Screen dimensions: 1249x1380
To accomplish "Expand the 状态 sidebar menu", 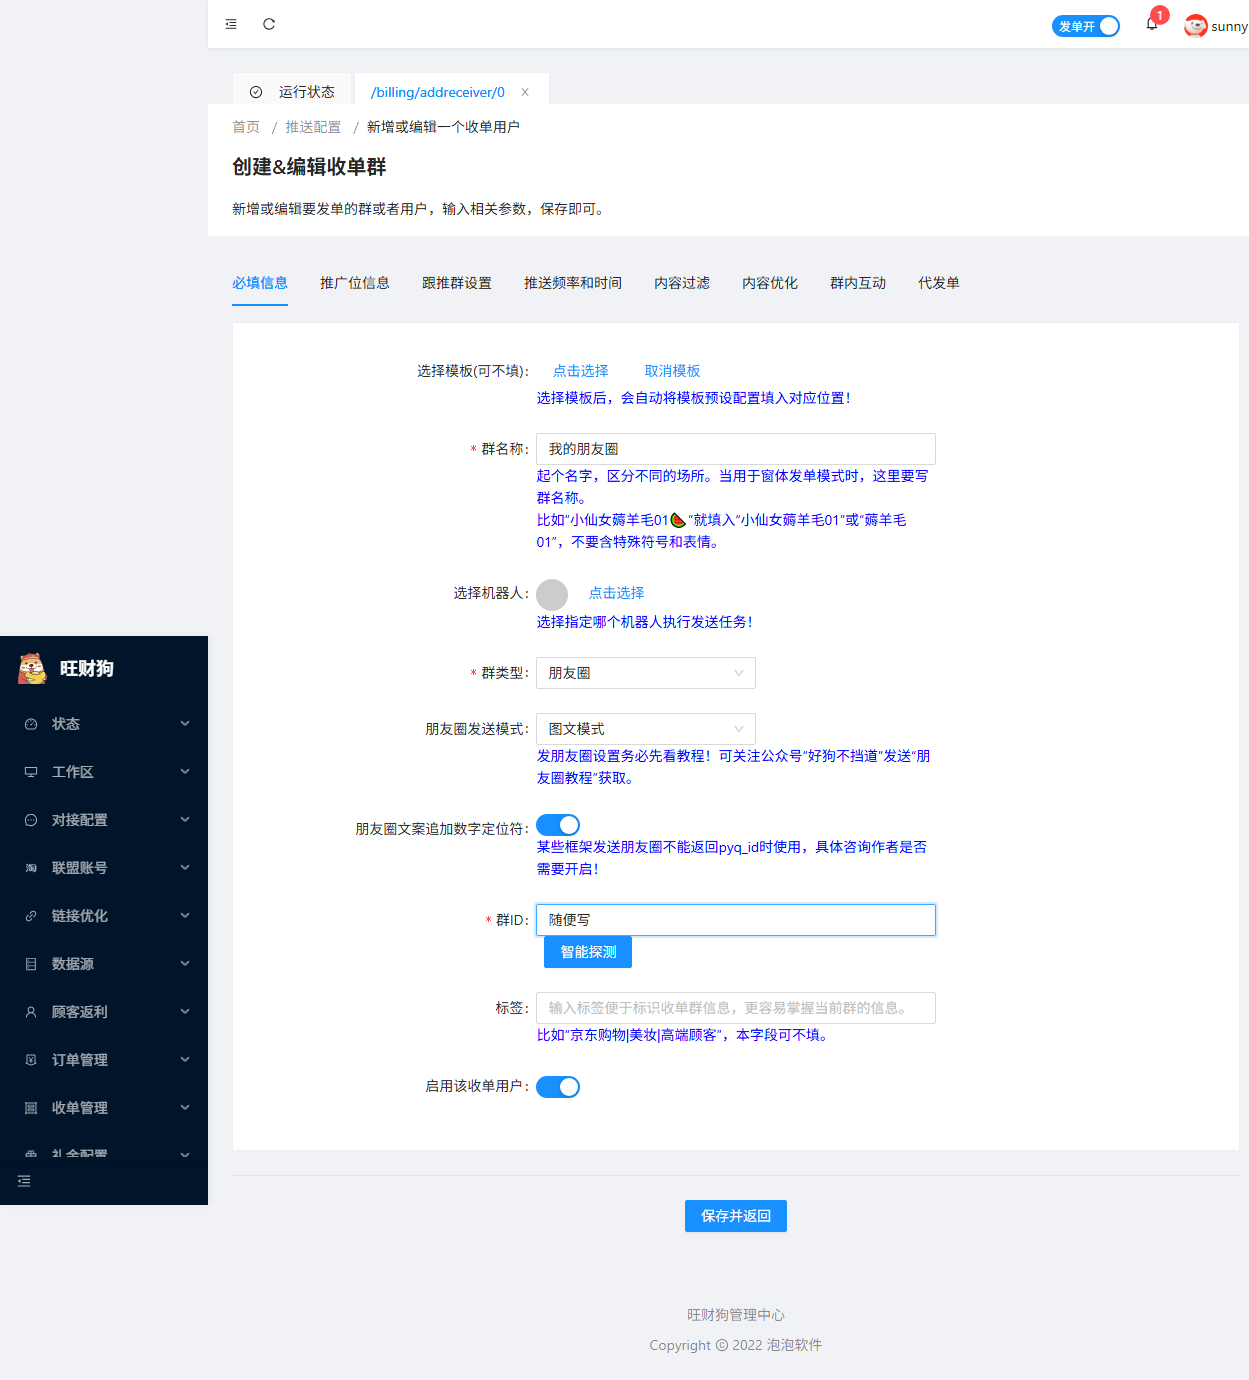I will tap(185, 724).
